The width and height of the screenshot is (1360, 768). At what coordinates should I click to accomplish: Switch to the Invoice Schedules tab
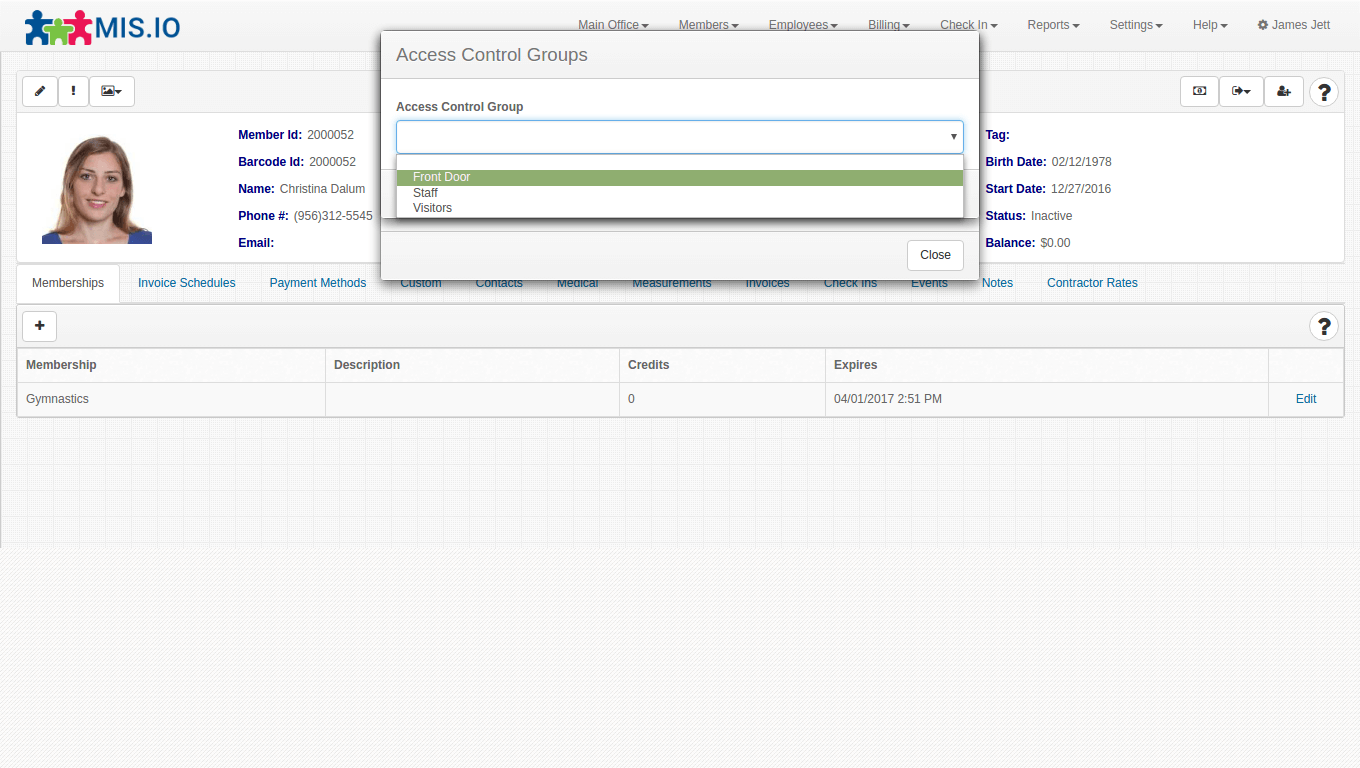click(x=187, y=283)
